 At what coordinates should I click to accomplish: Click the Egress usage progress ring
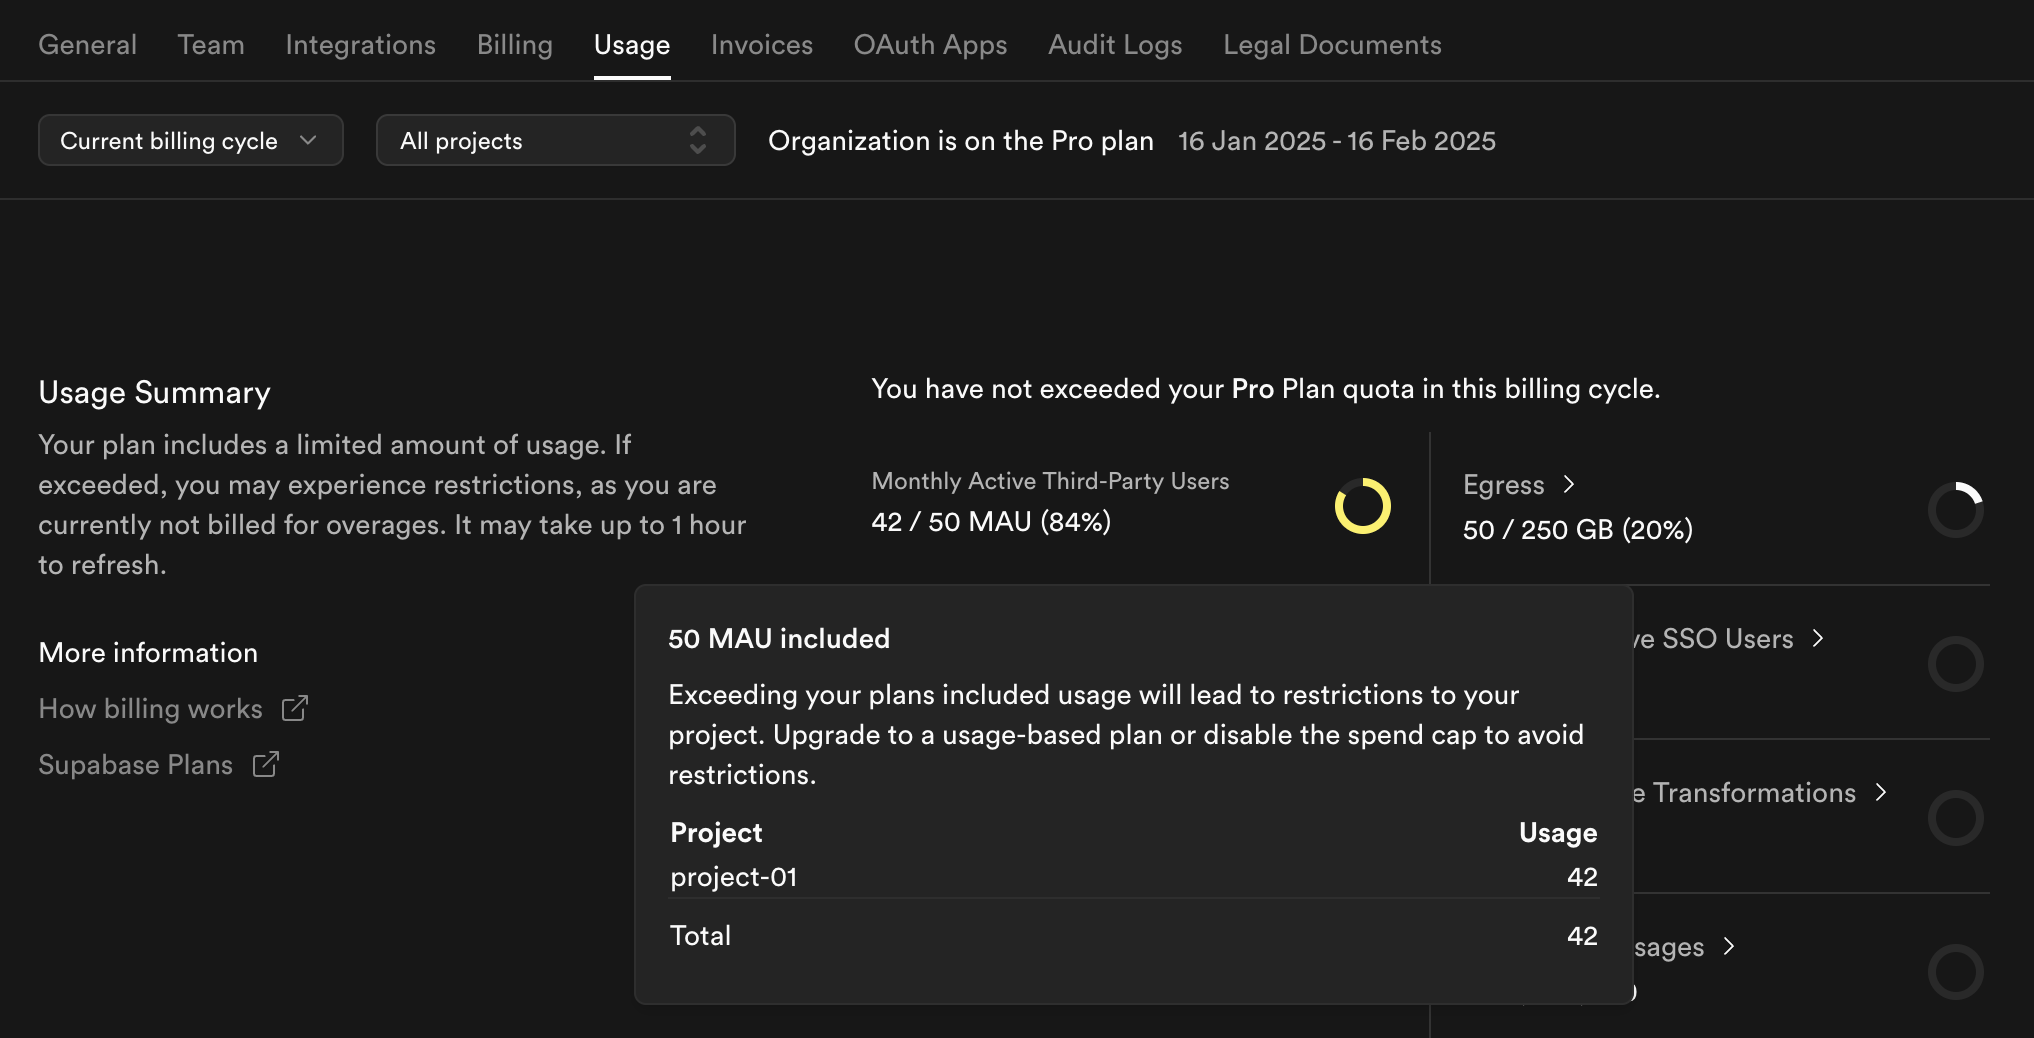pyautogui.click(x=1956, y=510)
